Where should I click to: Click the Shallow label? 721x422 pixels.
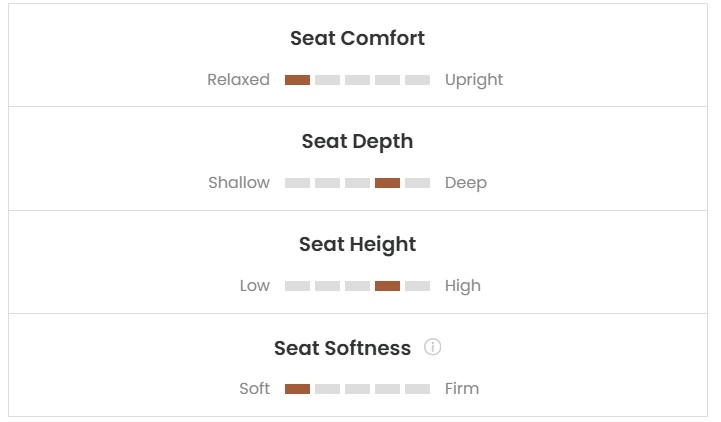coord(239,183)
